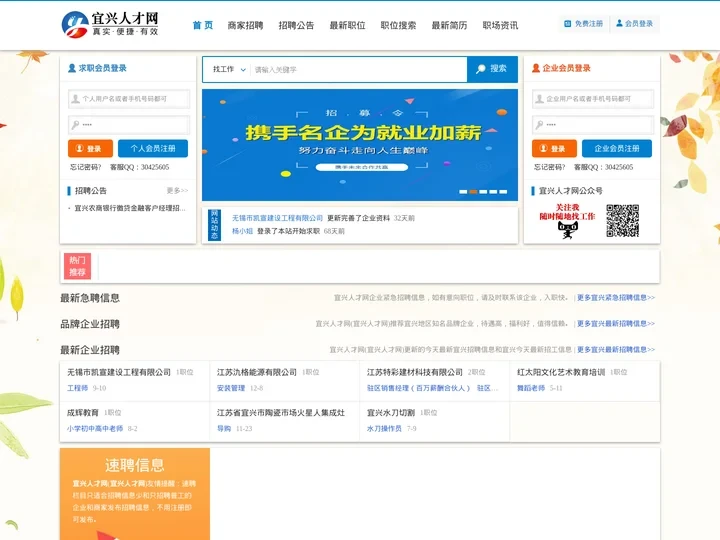Click orange 登录 button in 企业会员登录 panel
The width and height of the screenshot is (720, 540).
(554, 148)
